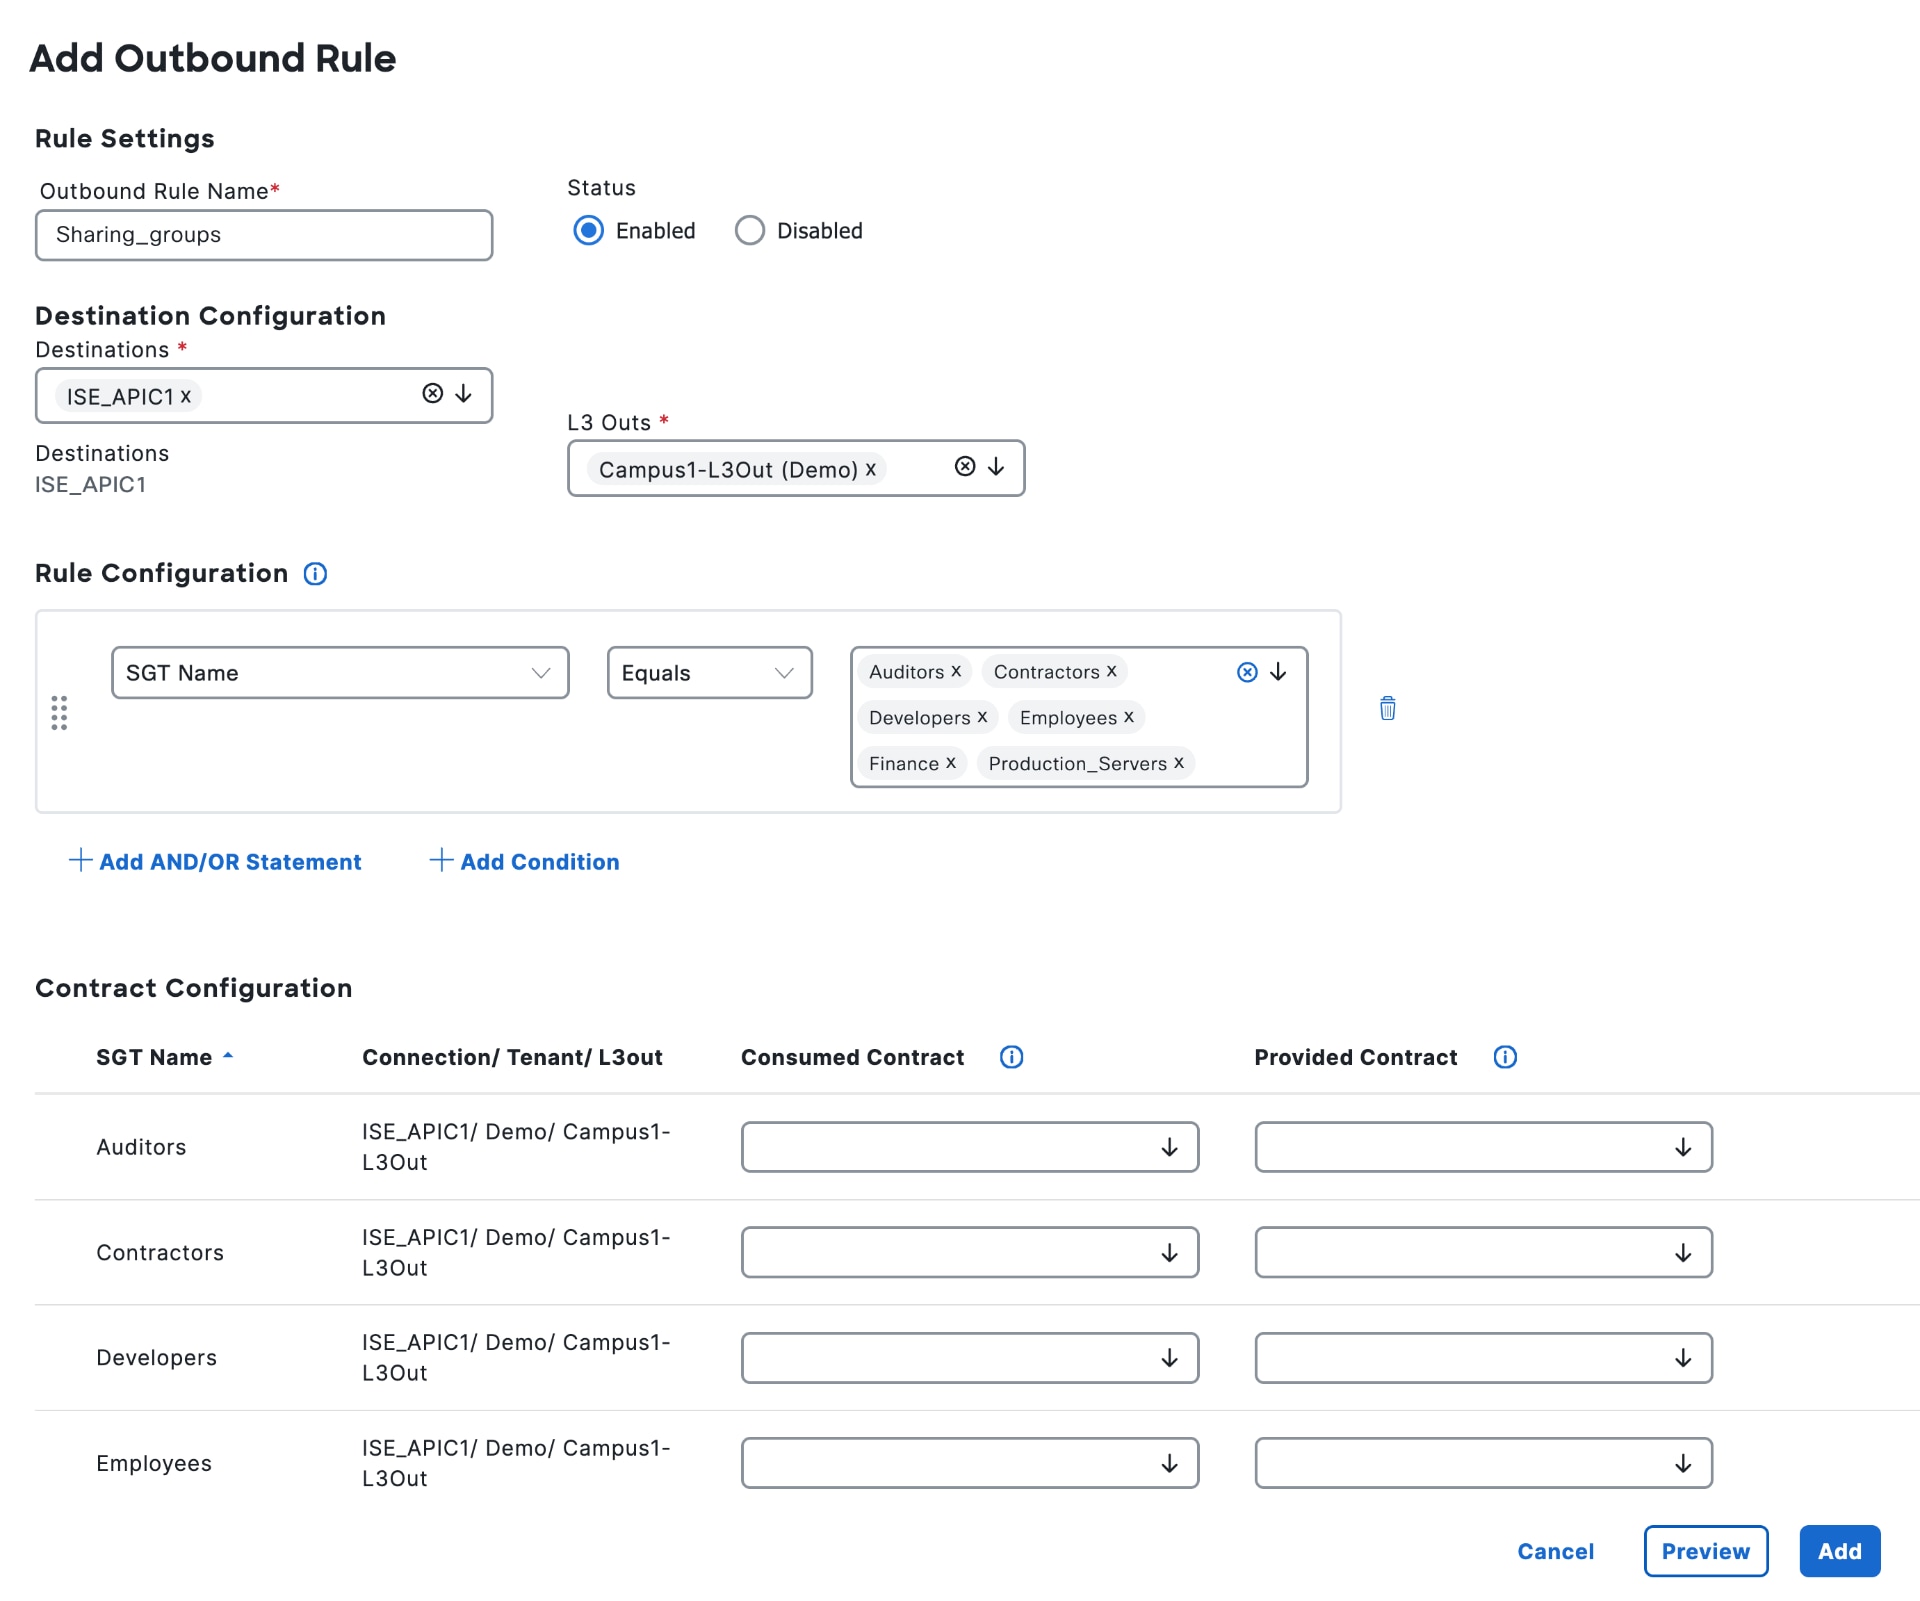1920x1601 pixels.
Task: Select the Disabled status radio button
Action: pyautogui.click(x=749, y=231)
